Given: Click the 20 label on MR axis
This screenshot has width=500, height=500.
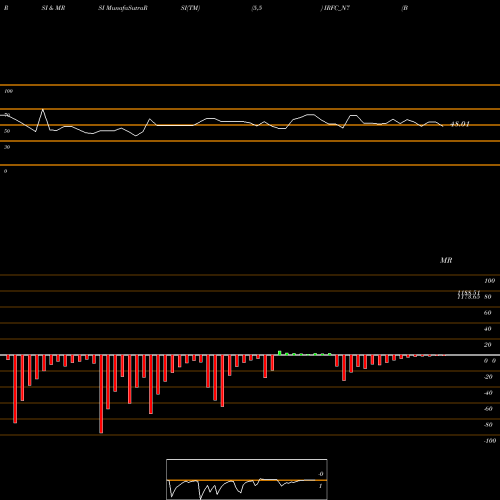Looking at the screenshot, I should pyautogui.click(x=487, y=345).
